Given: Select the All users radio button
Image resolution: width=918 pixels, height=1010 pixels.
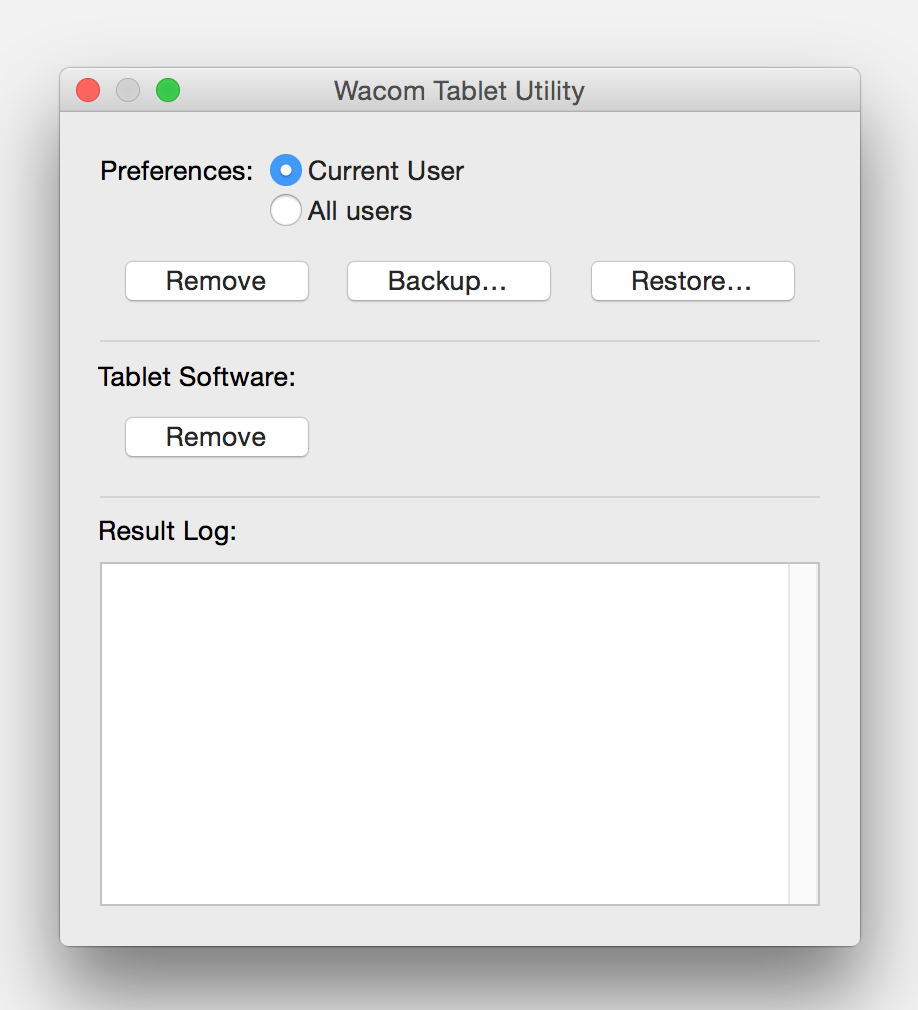Looking at the screenshot, I should pos(286,211).
